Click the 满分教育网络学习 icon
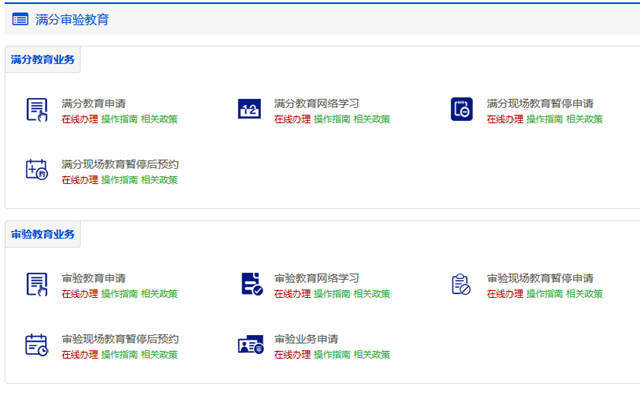The height and width of the screenshot is (398, 640). pyautogui.click(x=249, y=109)
